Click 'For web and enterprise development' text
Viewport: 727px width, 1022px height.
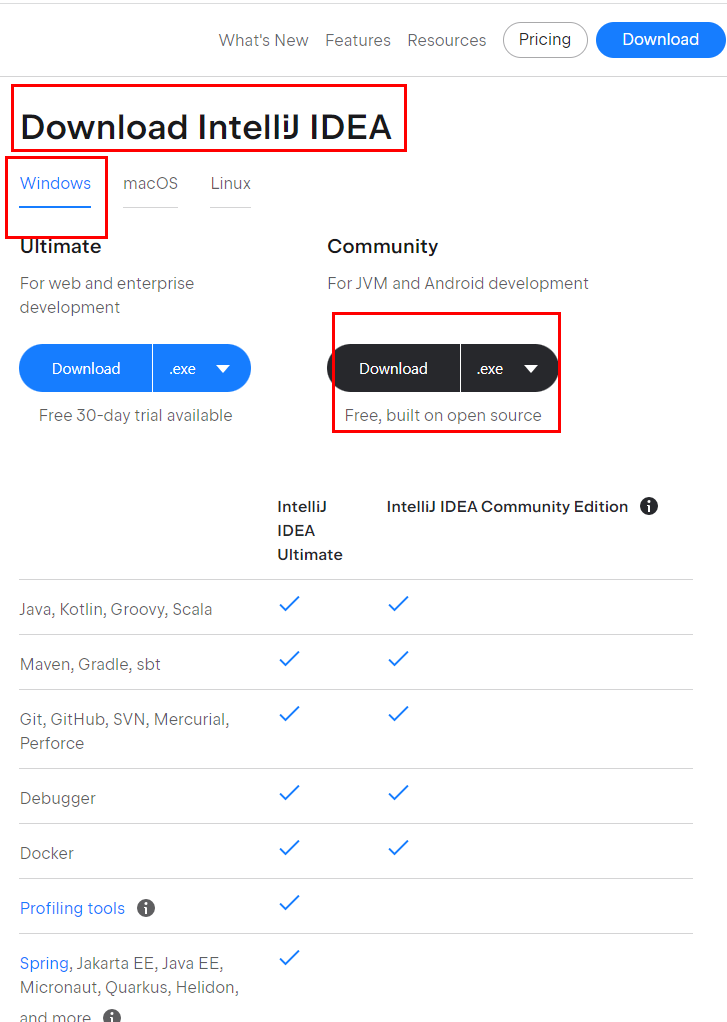[x=107, y=295]
